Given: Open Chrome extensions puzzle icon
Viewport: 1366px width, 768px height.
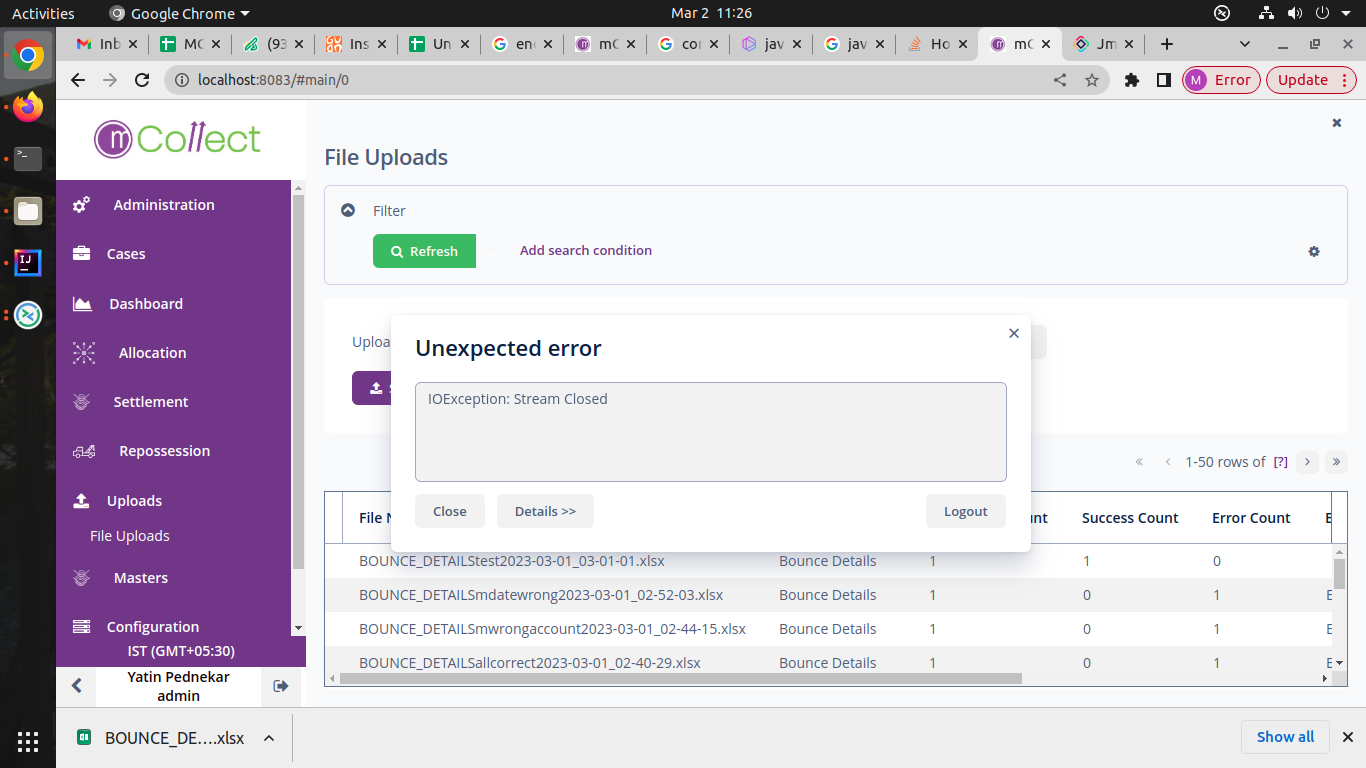Looking at the screenshot, I should click(1132, 80).
